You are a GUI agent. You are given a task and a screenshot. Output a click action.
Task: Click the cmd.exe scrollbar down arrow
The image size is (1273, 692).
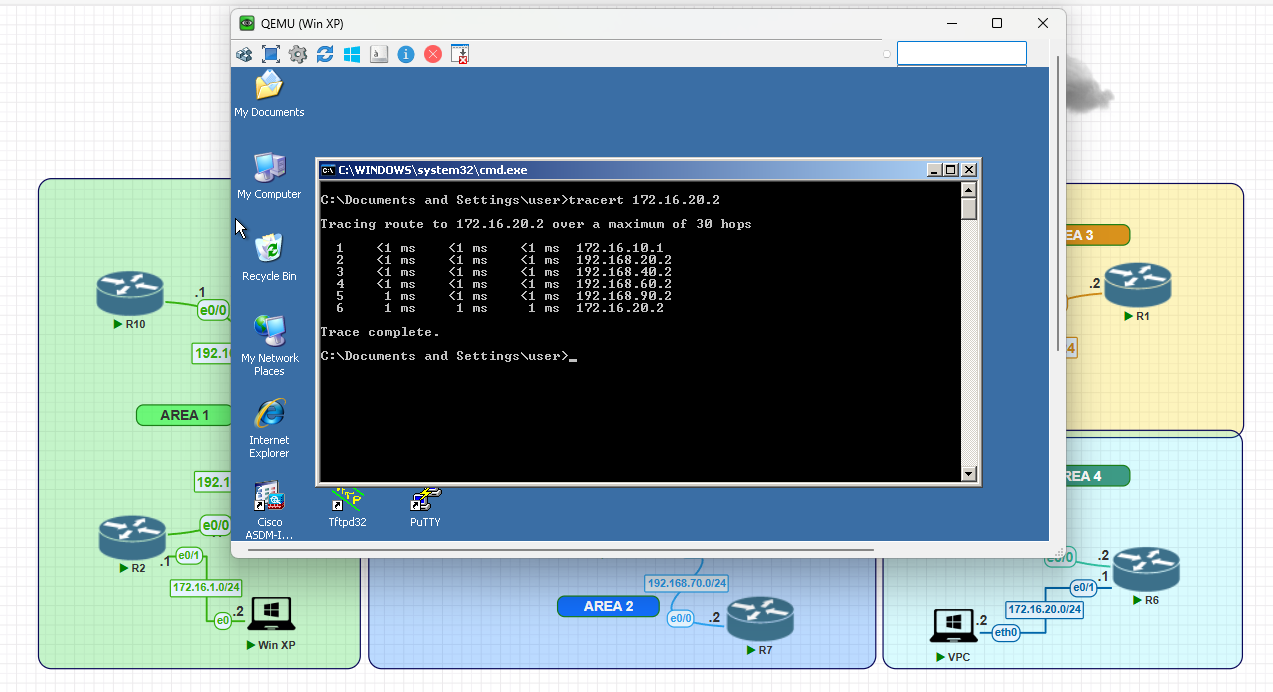click(968, 474)
